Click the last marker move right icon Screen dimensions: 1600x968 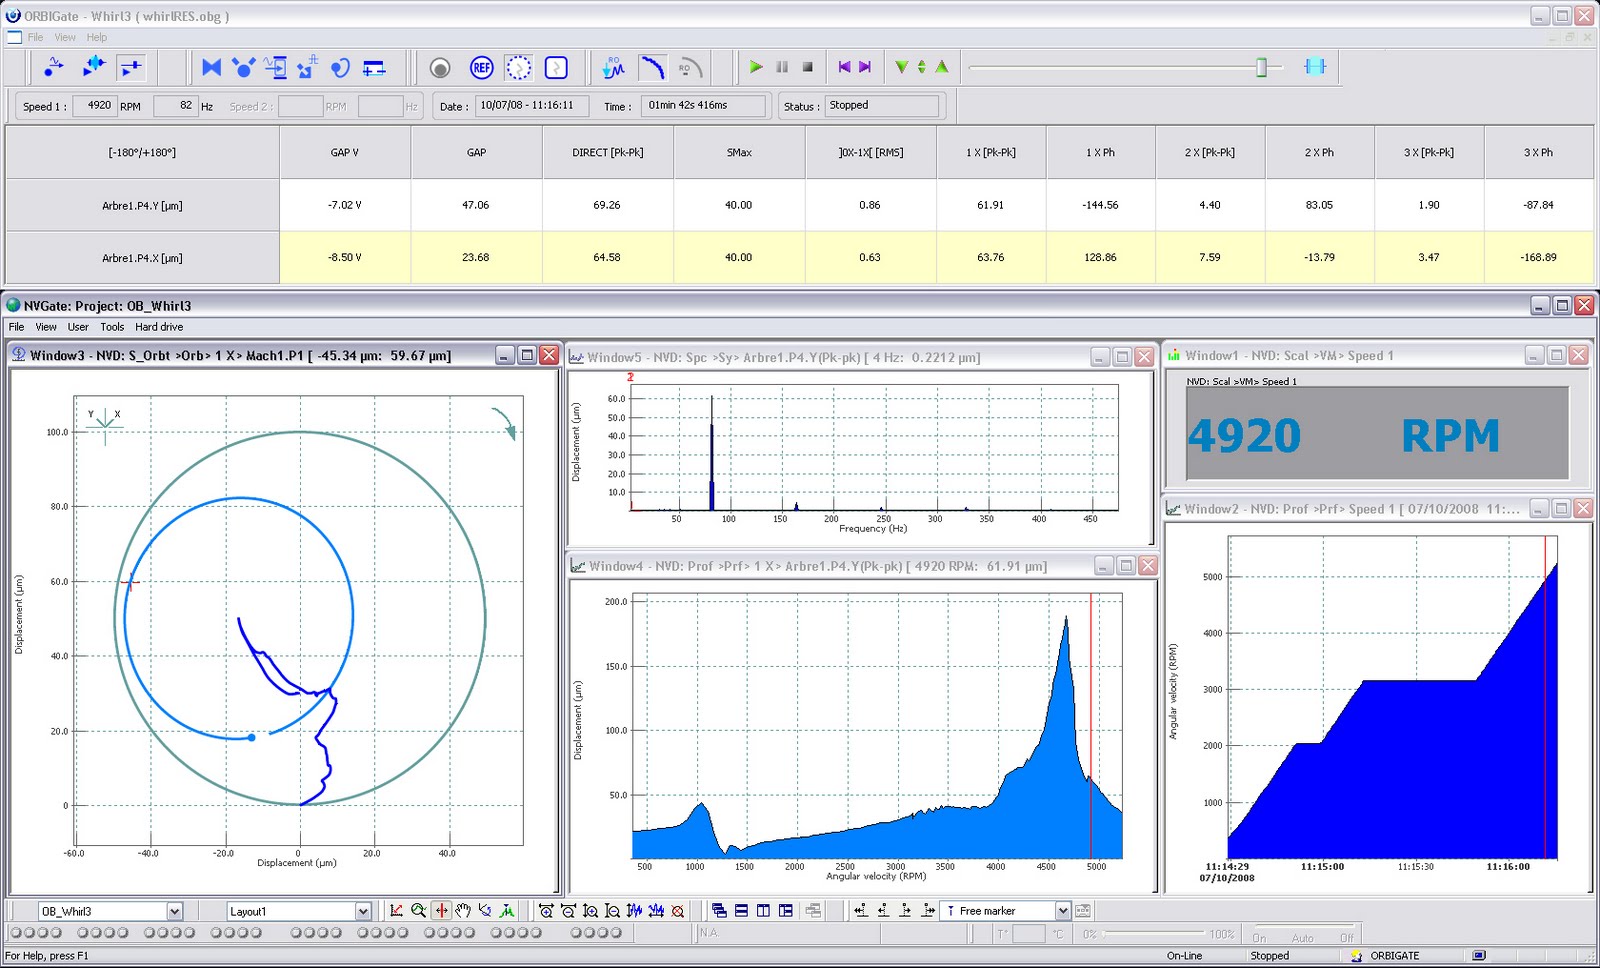click(929, 911)
